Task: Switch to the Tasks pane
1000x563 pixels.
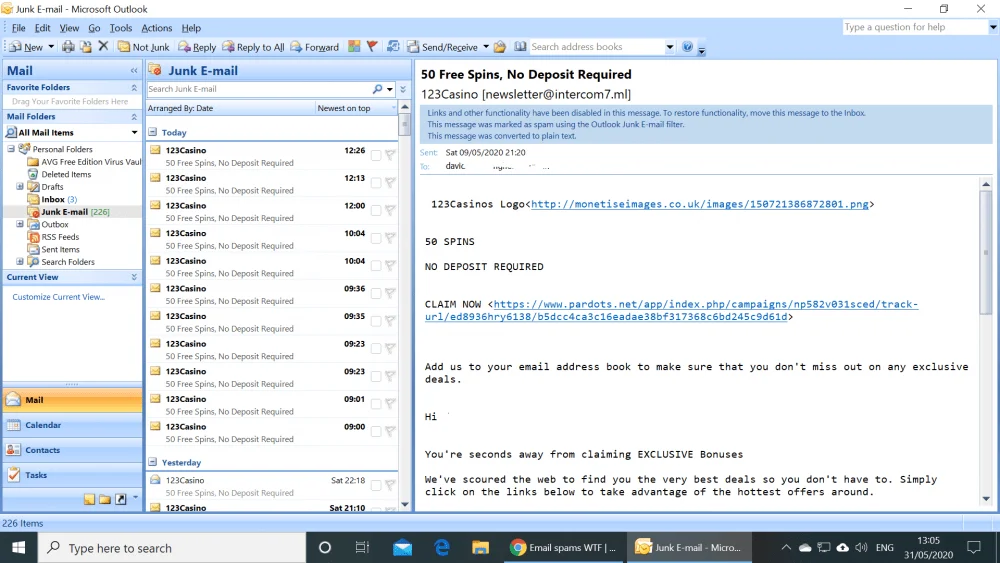Action: pyautogui.click(x=73, y=475)
